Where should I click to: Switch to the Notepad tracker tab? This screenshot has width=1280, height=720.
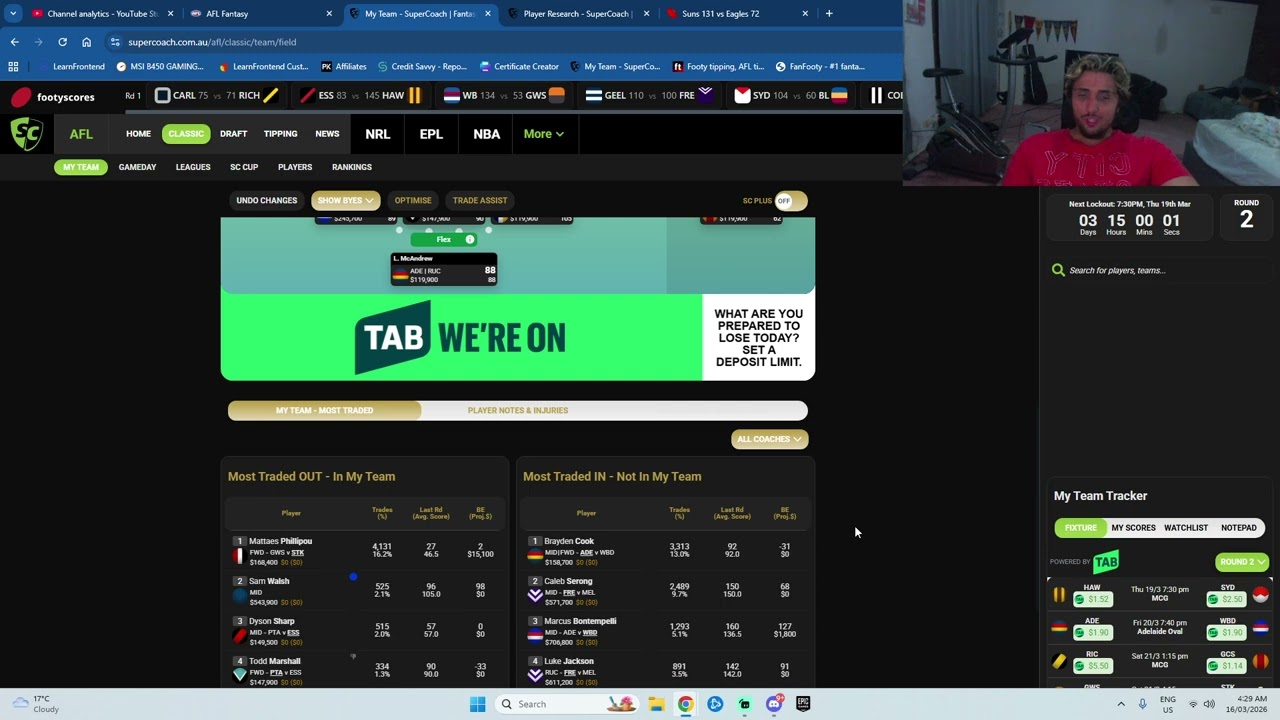pos(1238,528)
